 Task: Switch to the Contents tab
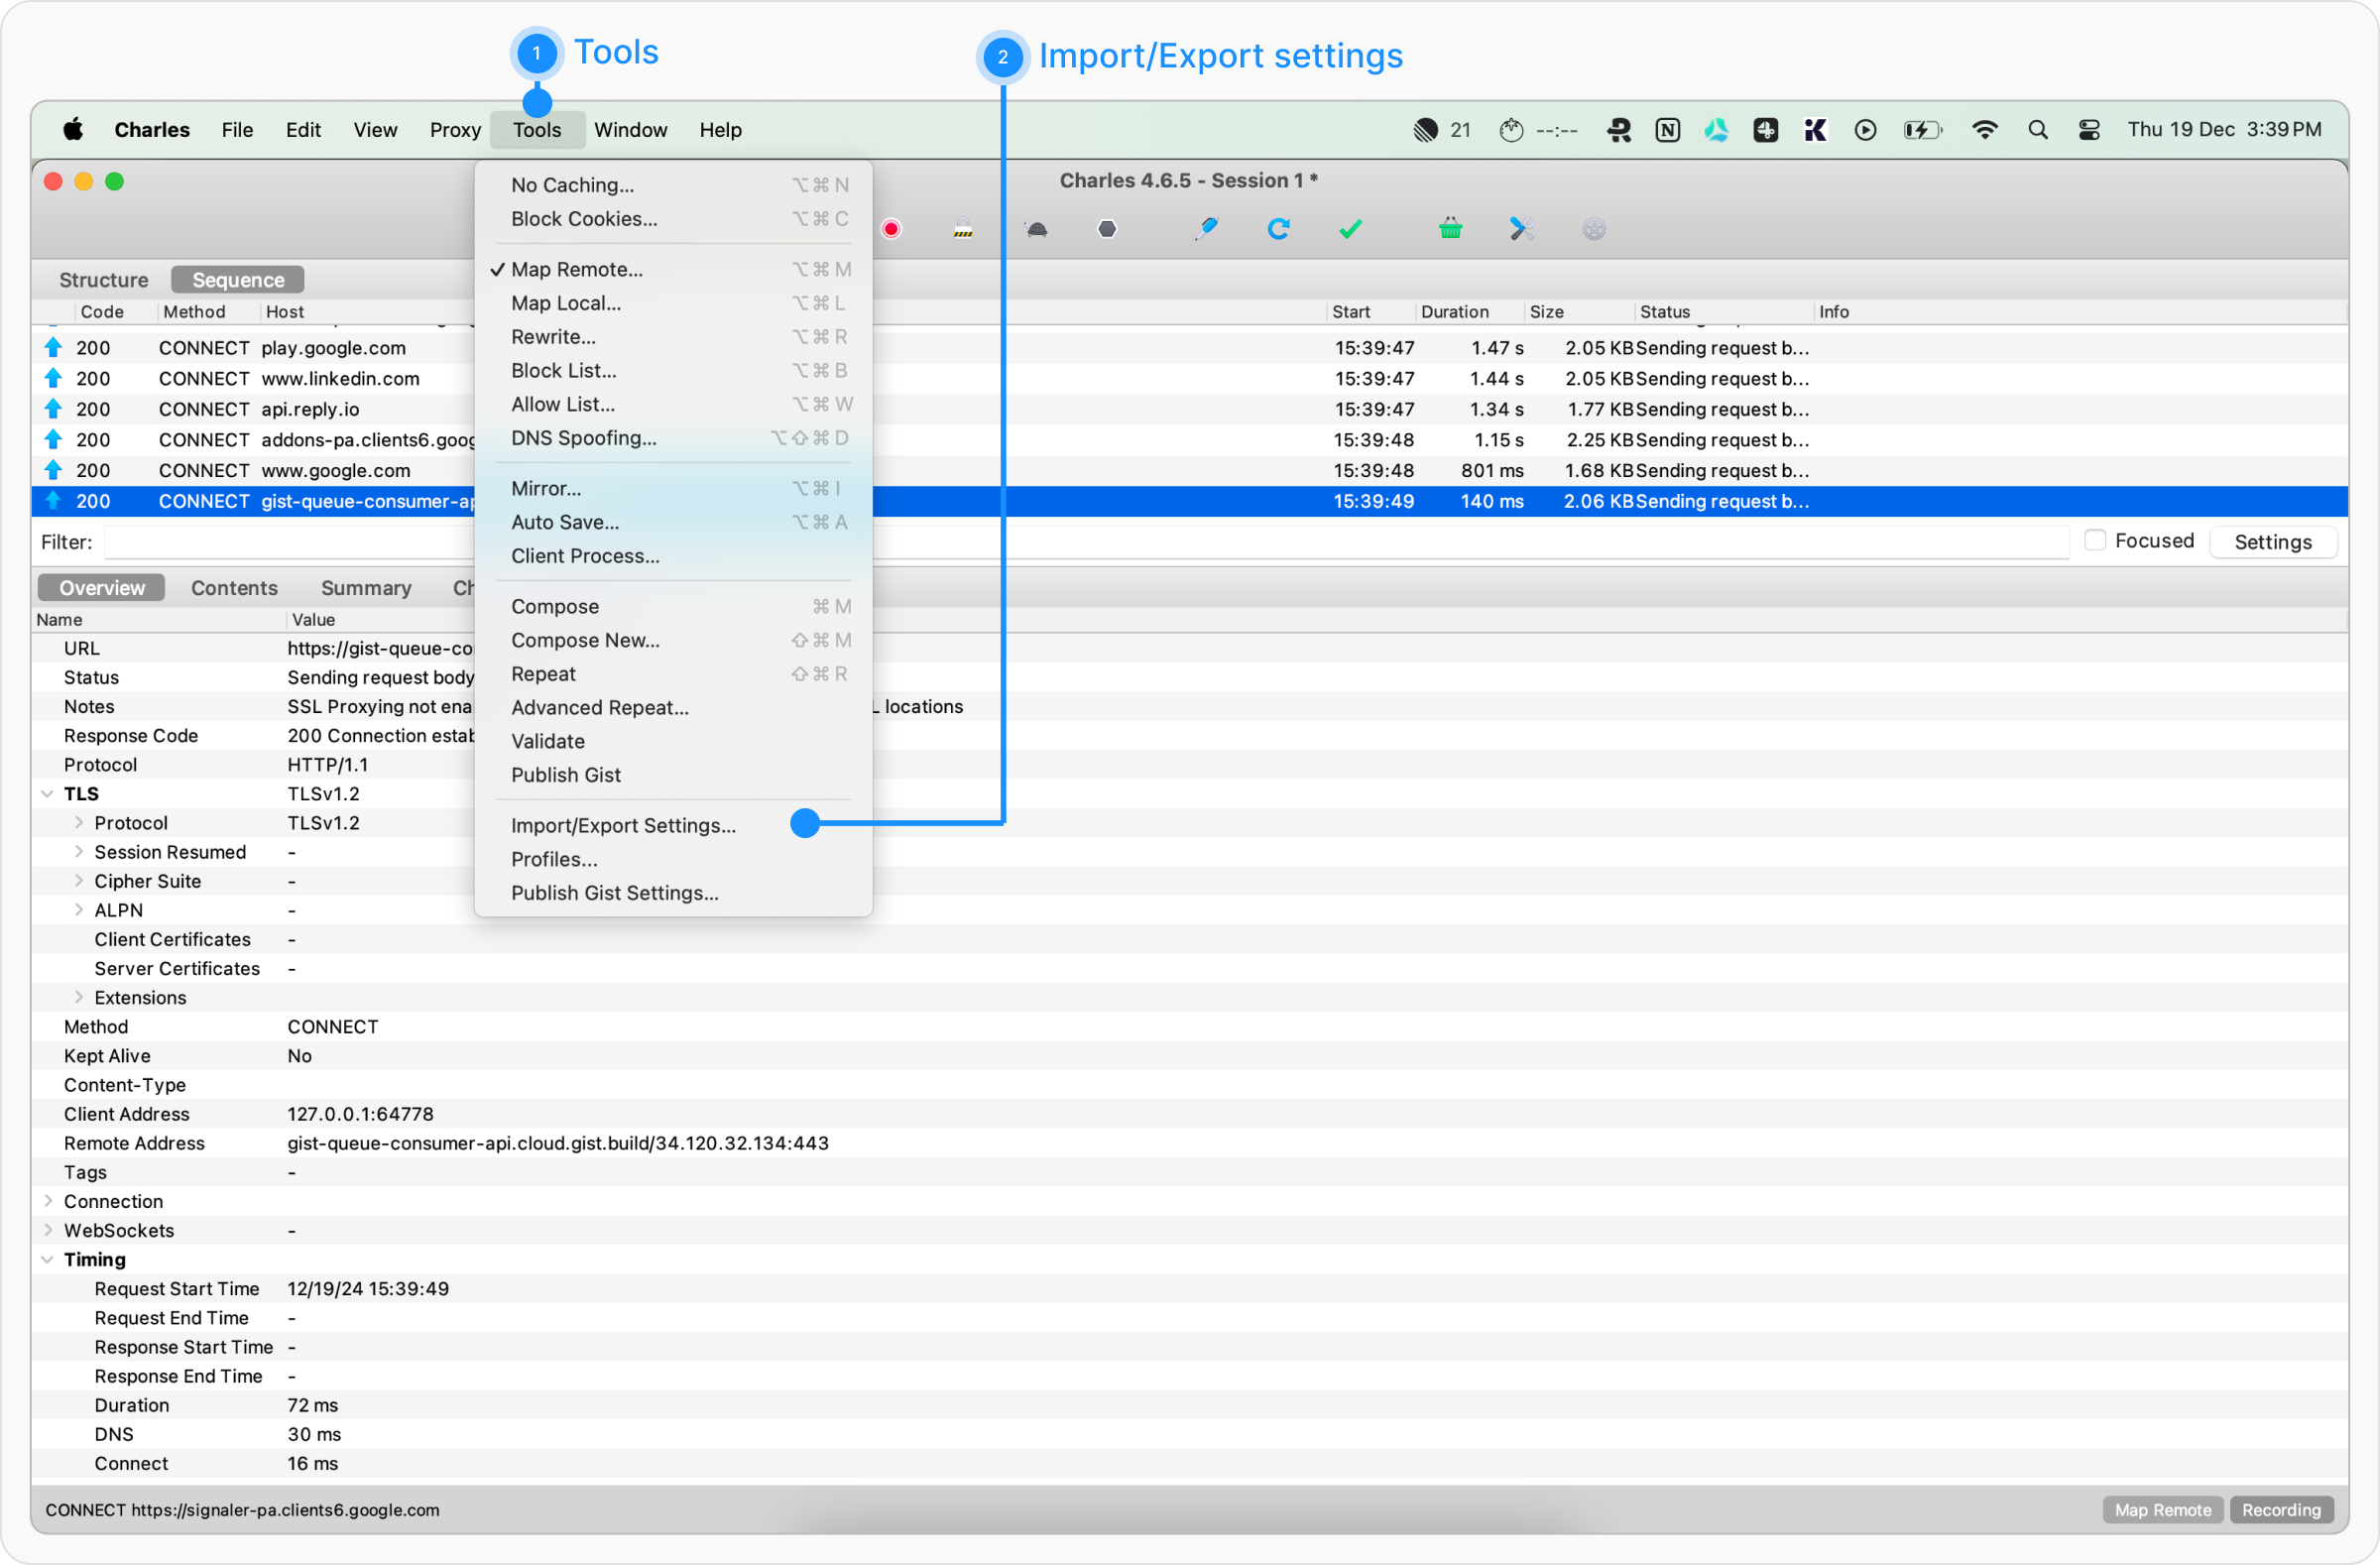tap(234, 588)
